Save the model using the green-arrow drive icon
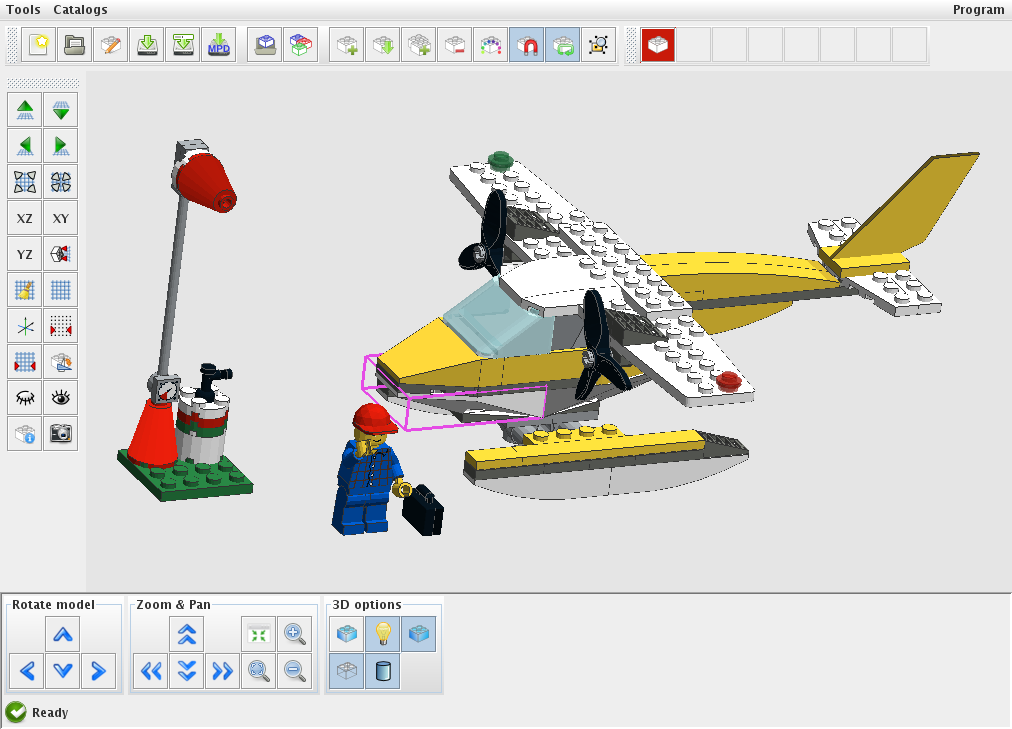Image resolution: width=1012 pixels, height=729 pixels. coord(147,45)
